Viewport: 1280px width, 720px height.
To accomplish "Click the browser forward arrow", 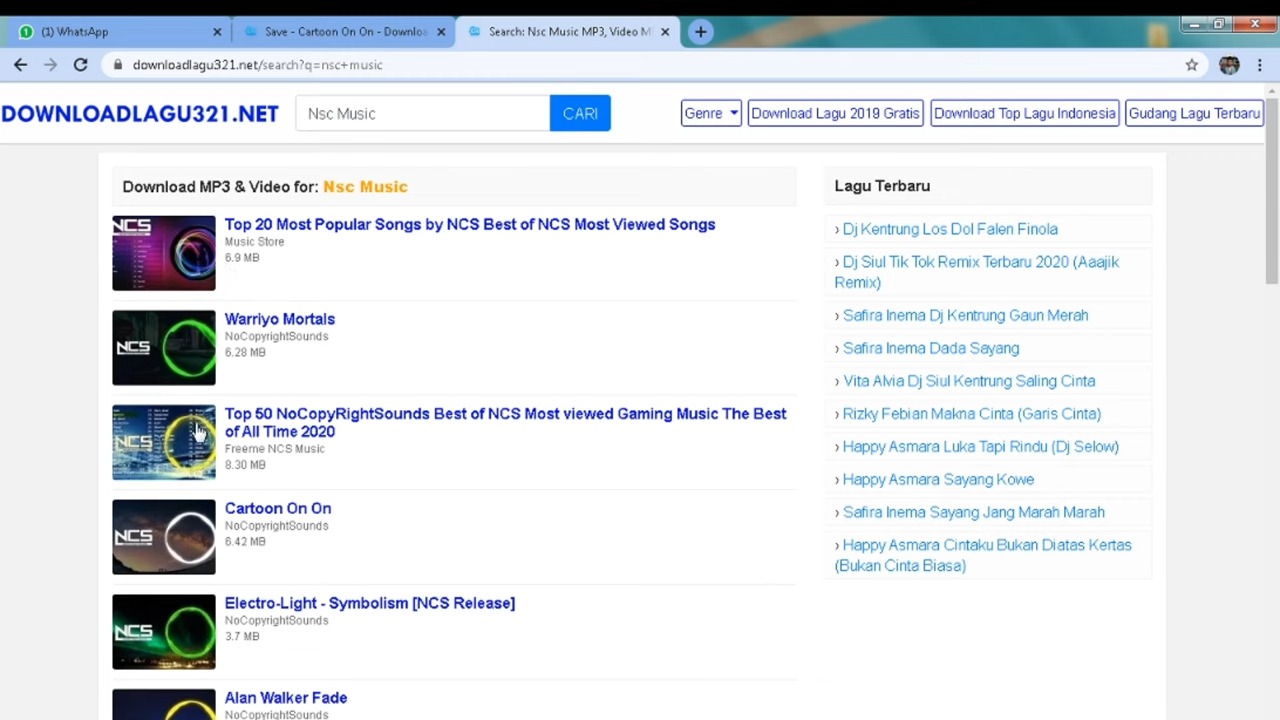I will coord(50,65).
